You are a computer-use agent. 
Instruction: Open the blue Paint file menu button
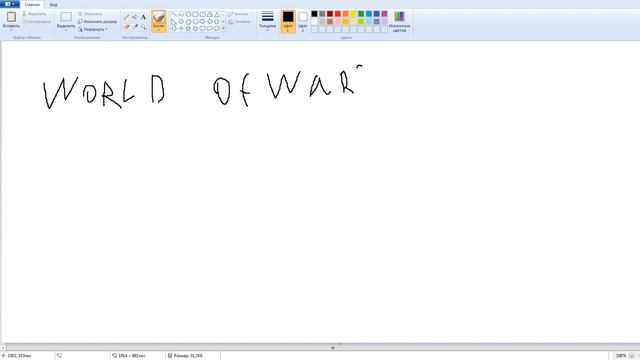(9, 4)
